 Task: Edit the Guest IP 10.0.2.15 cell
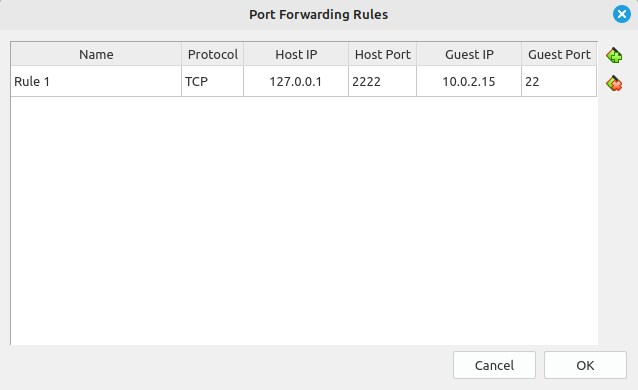coord(469,81)
